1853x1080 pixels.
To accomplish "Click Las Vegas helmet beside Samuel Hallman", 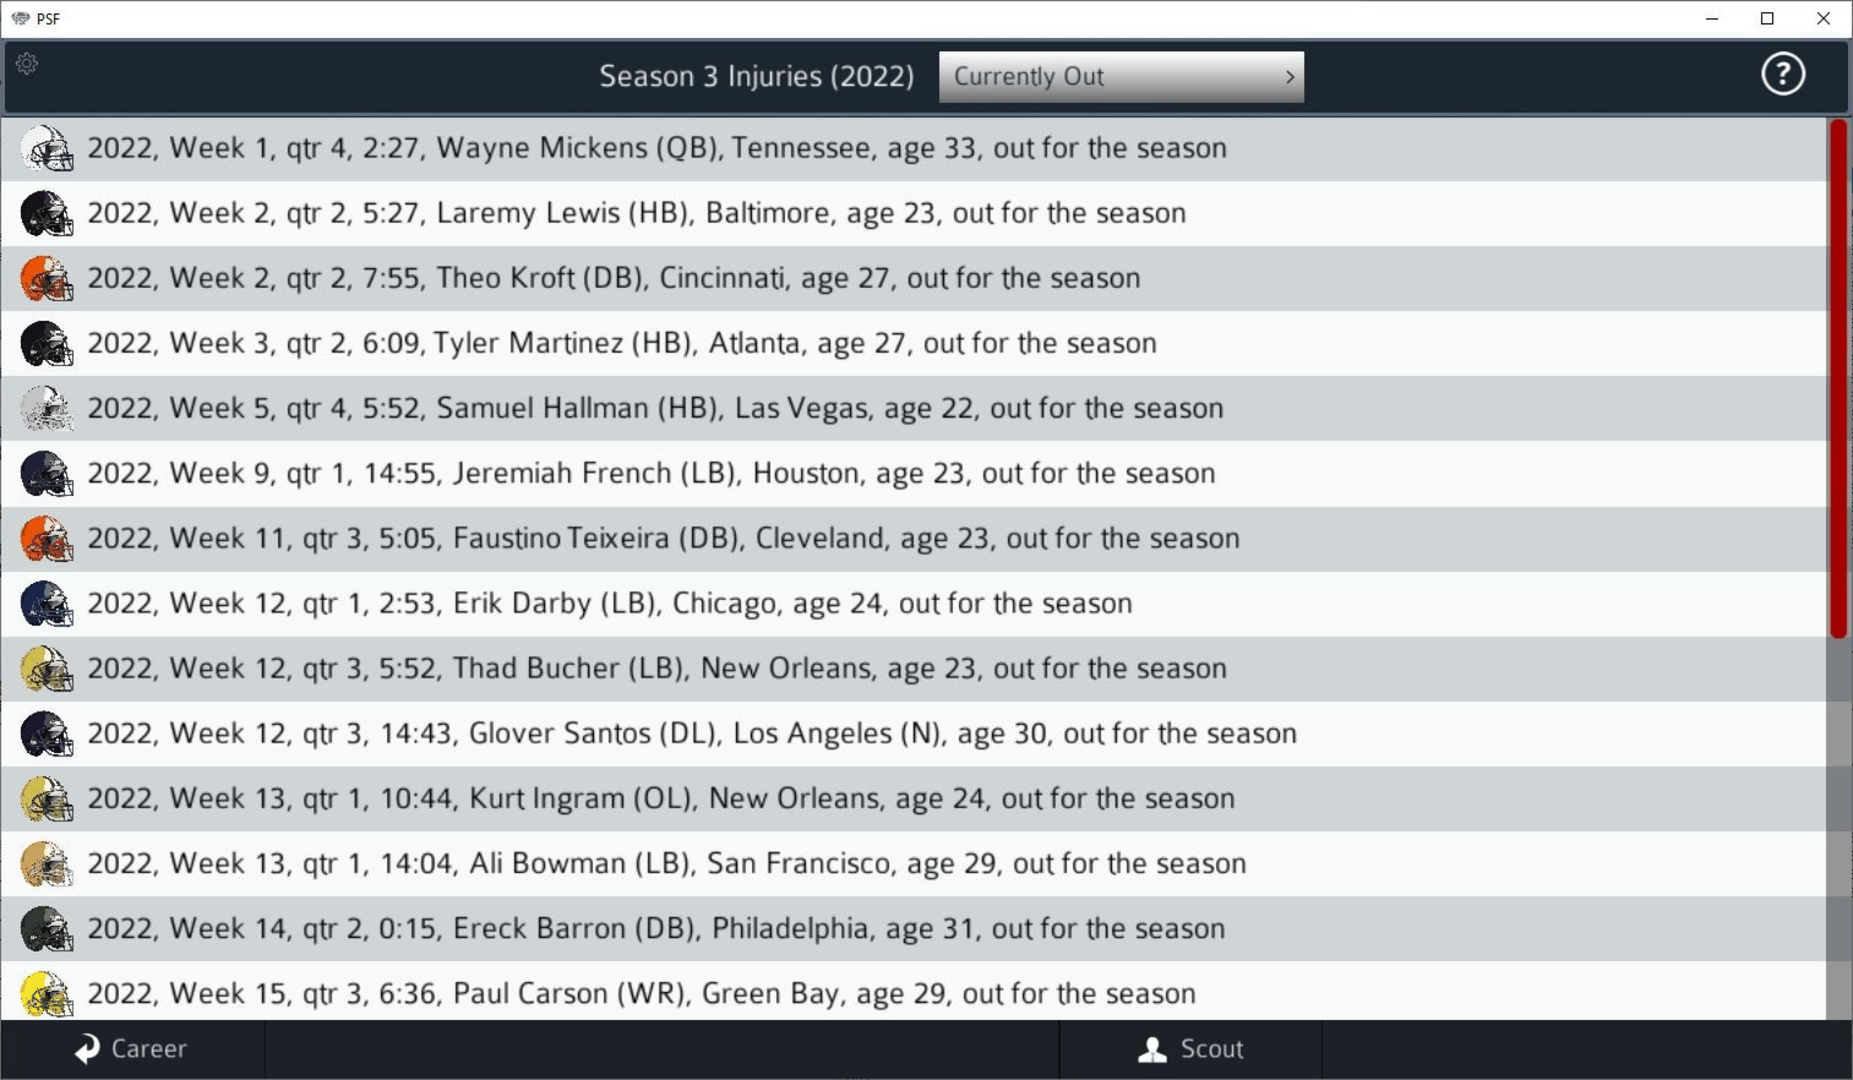I will tap(46, 409).
